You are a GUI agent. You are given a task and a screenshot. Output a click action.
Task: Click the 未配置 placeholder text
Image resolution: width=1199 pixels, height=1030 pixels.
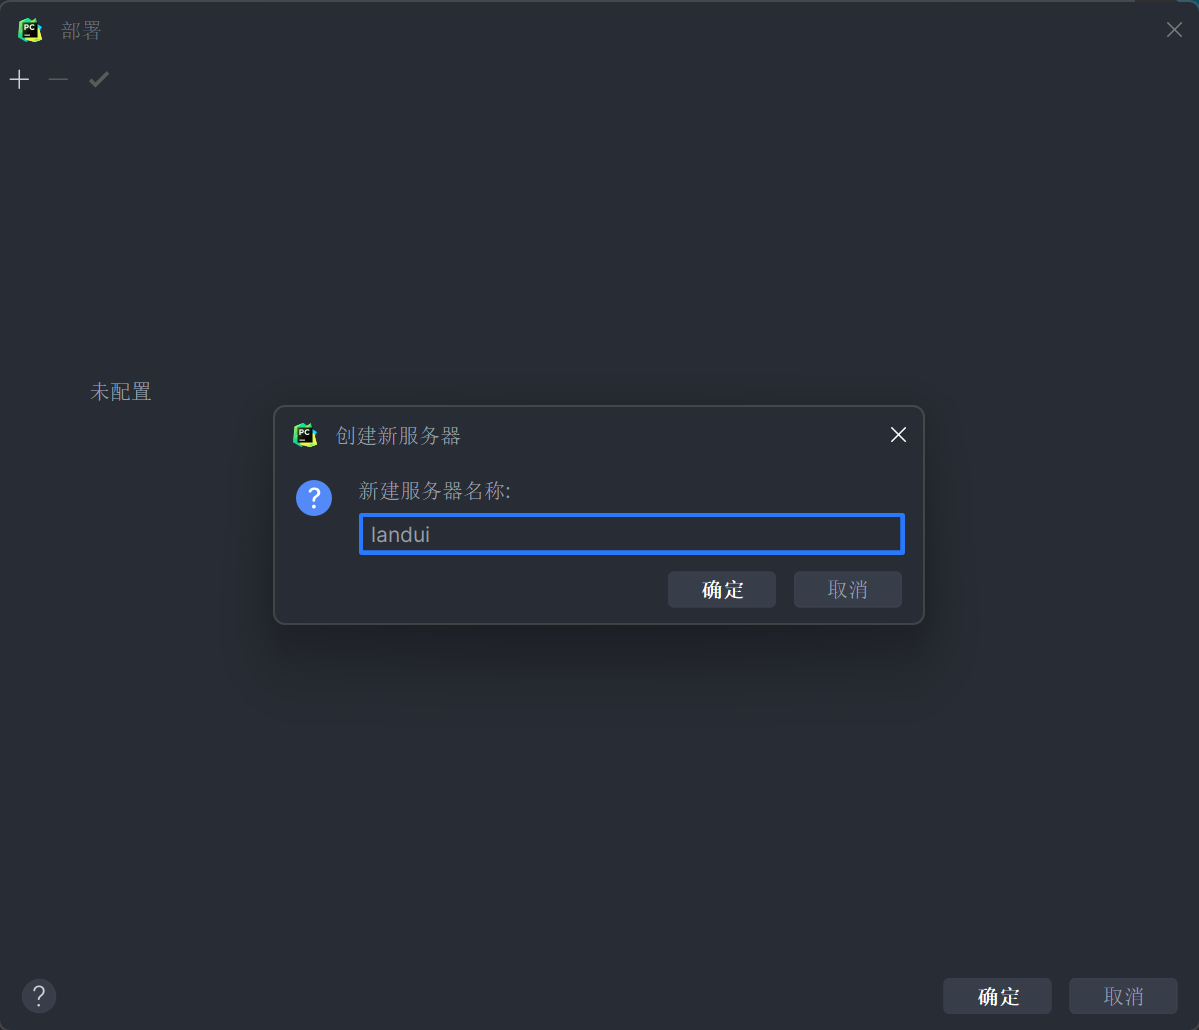click(x=121, y=392)
